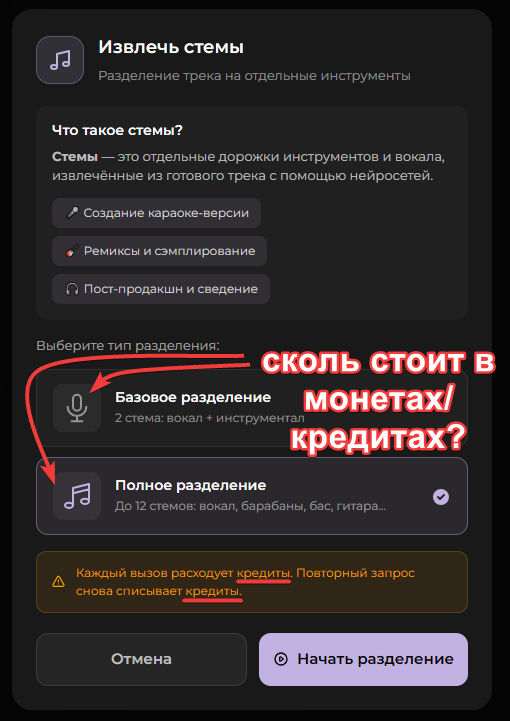Click the Пост-продакшн и сведение chip
This screenshot has width=510, height=721.
161,289
